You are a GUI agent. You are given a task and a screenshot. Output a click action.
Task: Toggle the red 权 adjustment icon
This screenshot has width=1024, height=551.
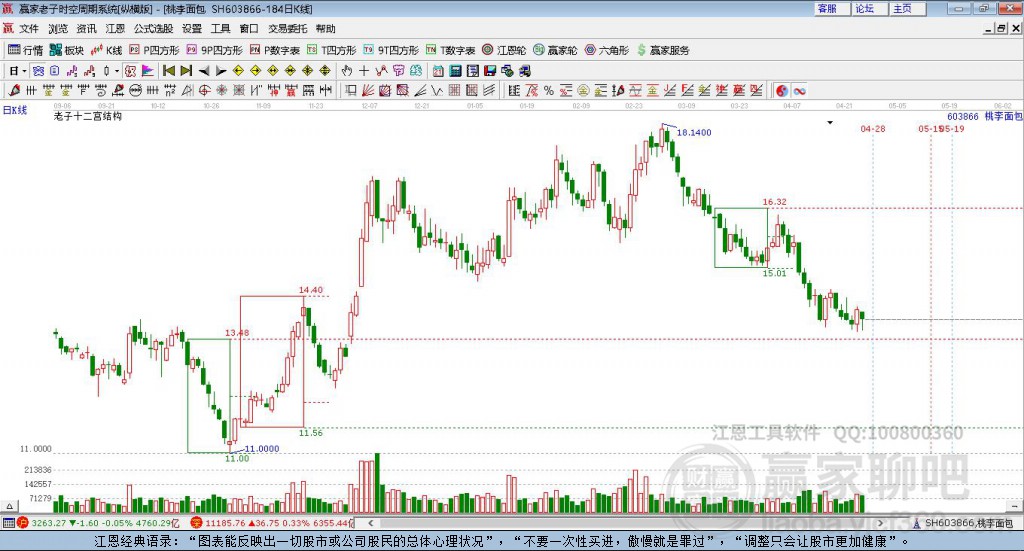pyautogui.click(x=130, y=71)
